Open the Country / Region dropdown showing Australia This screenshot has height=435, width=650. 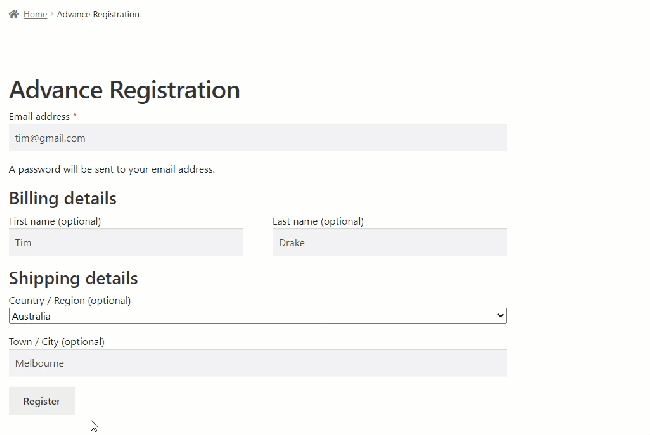250,316
